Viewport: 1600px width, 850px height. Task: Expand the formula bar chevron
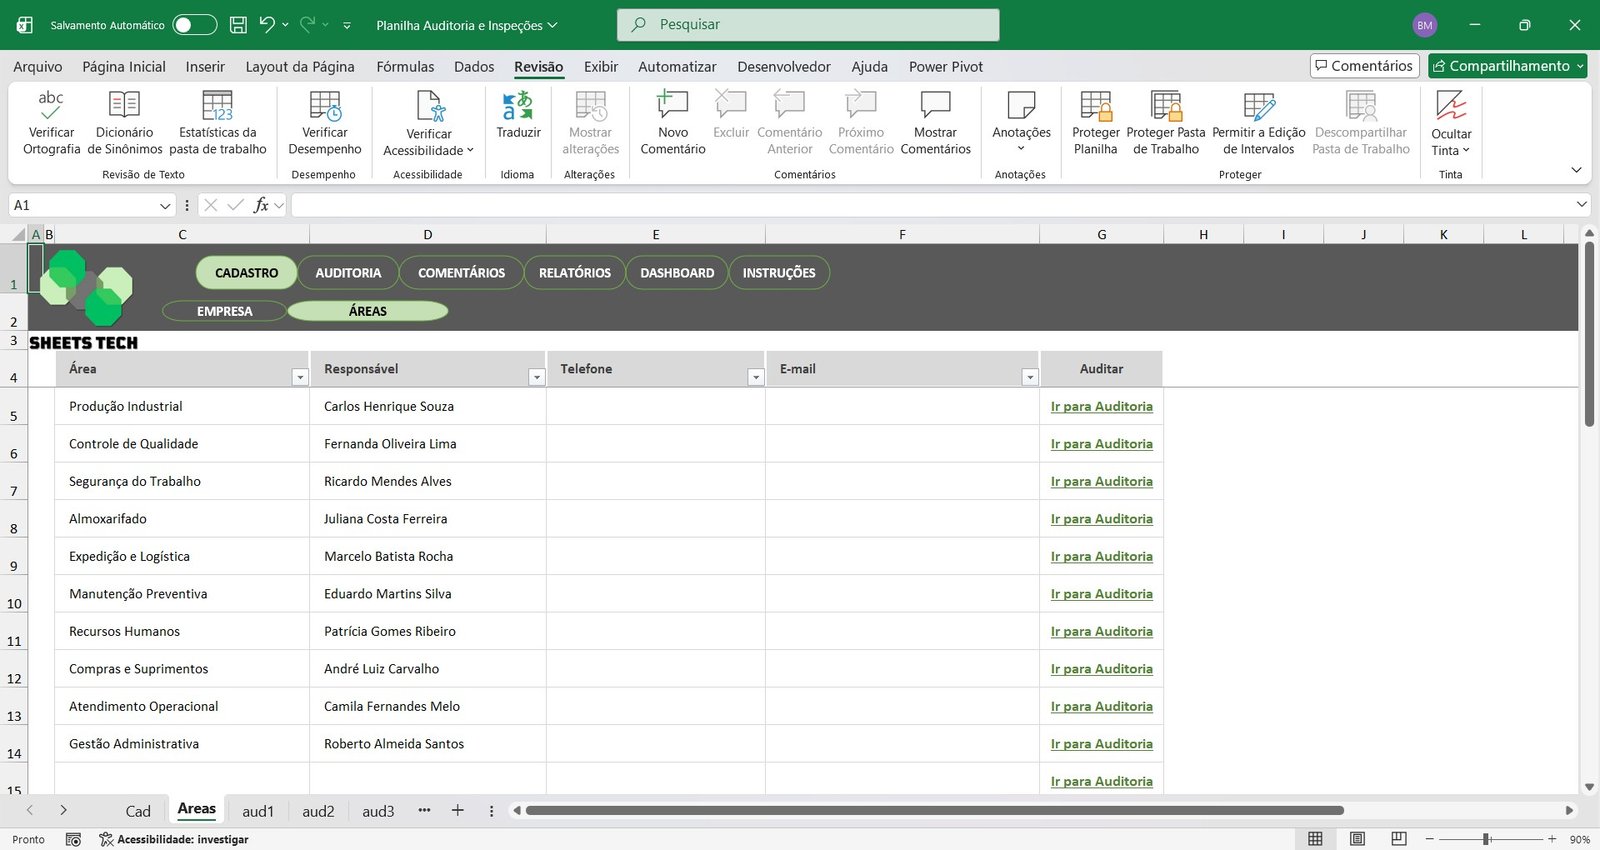tap(1581, 204)
